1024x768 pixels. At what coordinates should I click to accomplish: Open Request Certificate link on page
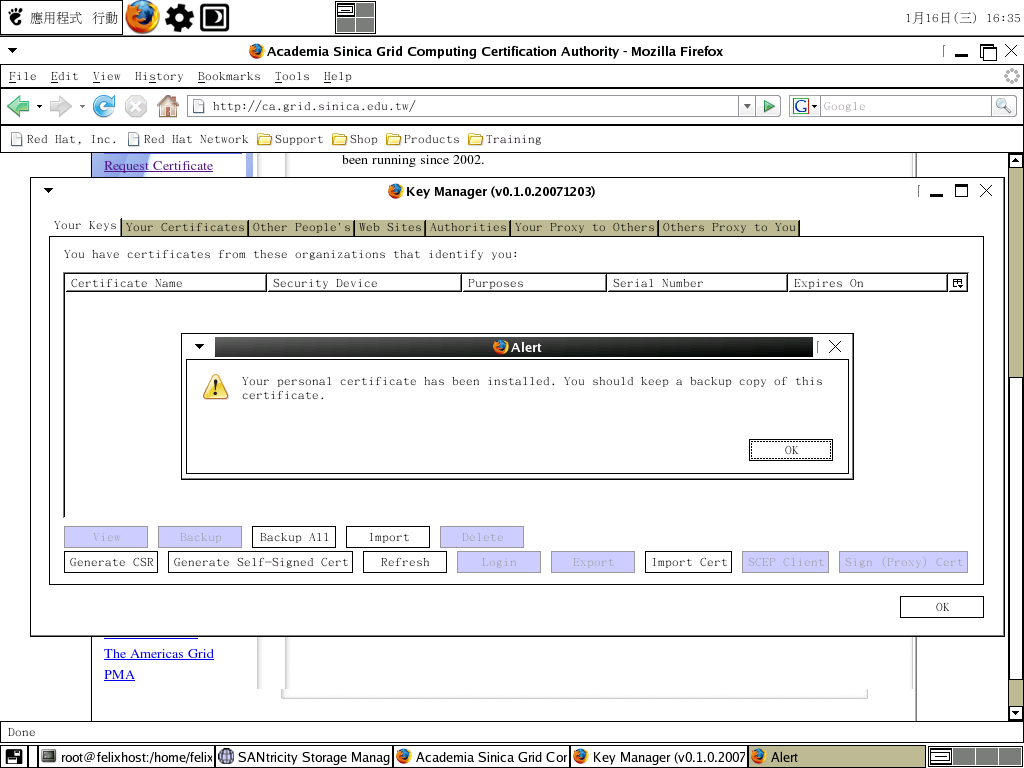(x=159, y=165)
